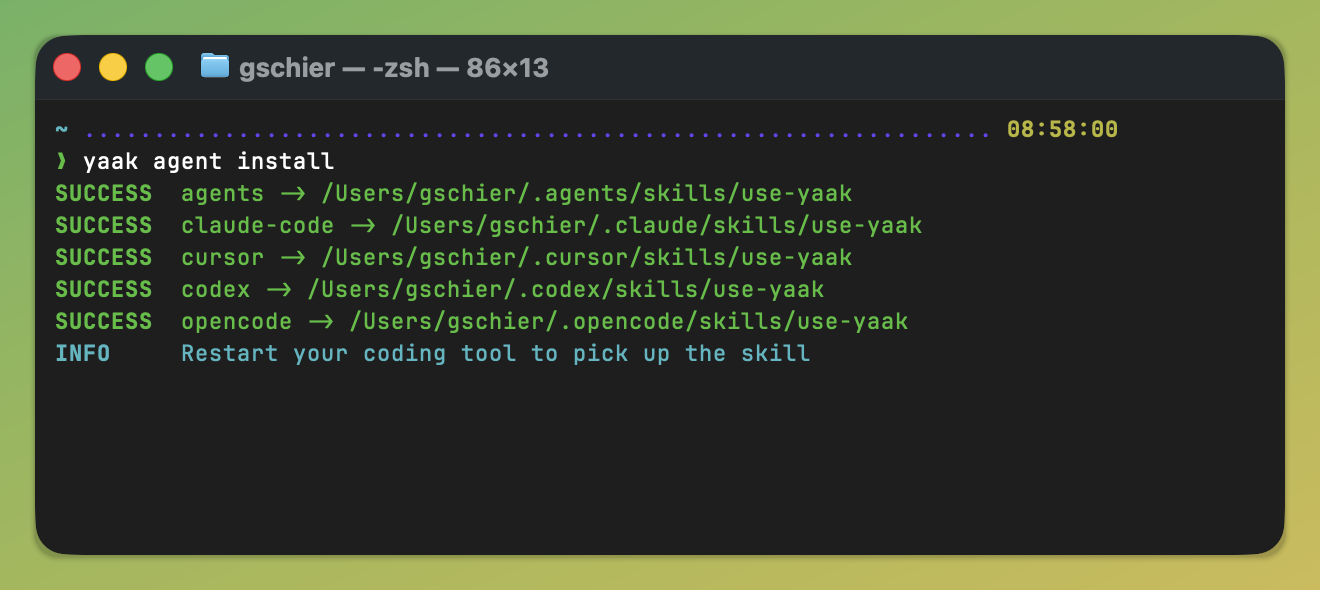Click the "yaak agent install" command text
Viewport: 1320px width, 590px height.
[209, 161]
